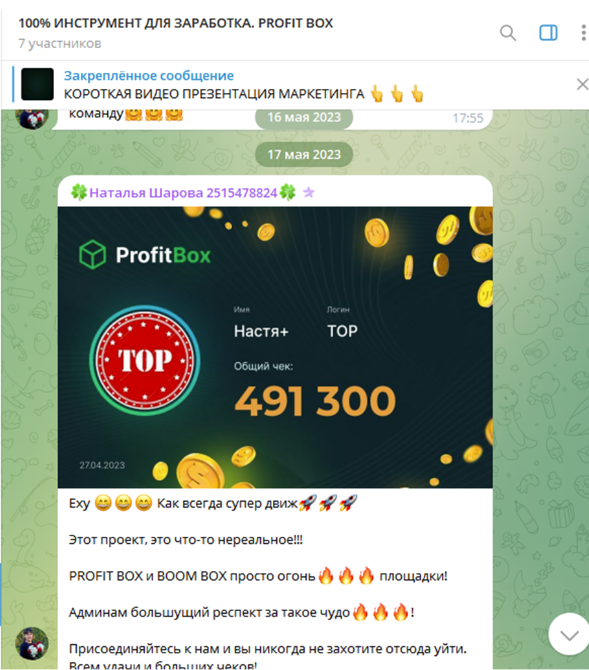Click pinned text КОРОТКАЯ ВИДЕО ПРЕЗЕНТАЦИЯ МАРКЕТИНГА
Screen dimensions: 589x670
point(214,94)
